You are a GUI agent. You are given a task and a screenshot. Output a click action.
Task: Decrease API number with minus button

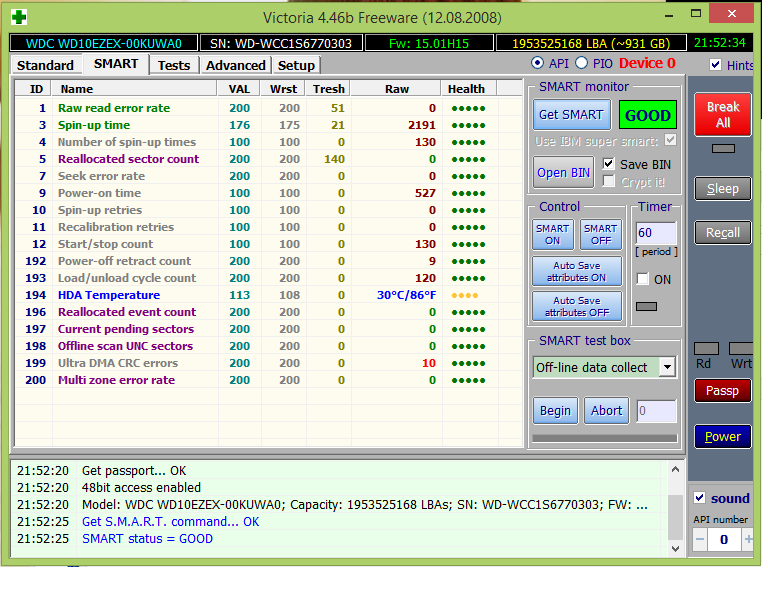[x=700, y=539]
